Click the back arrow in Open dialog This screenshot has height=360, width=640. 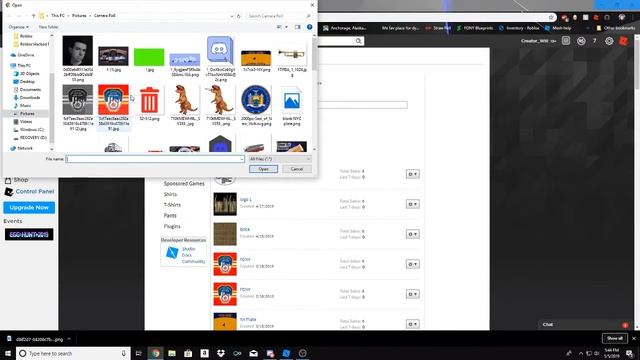9,16
